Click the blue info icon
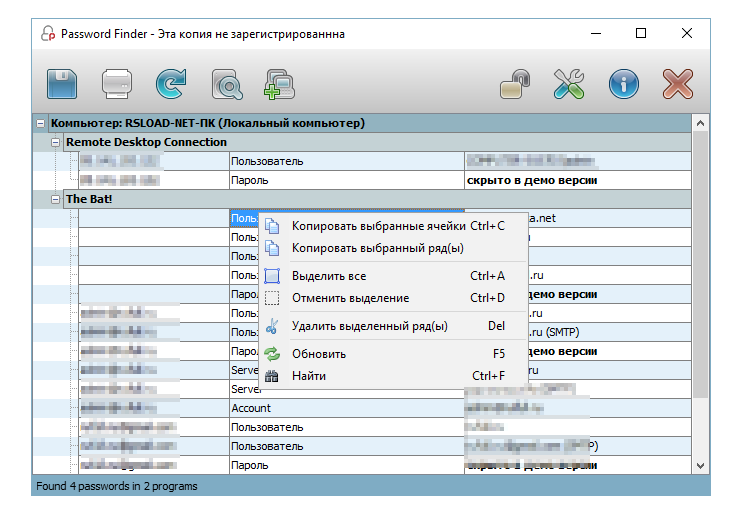The image size is (730, 510). [x=623, y=84]
